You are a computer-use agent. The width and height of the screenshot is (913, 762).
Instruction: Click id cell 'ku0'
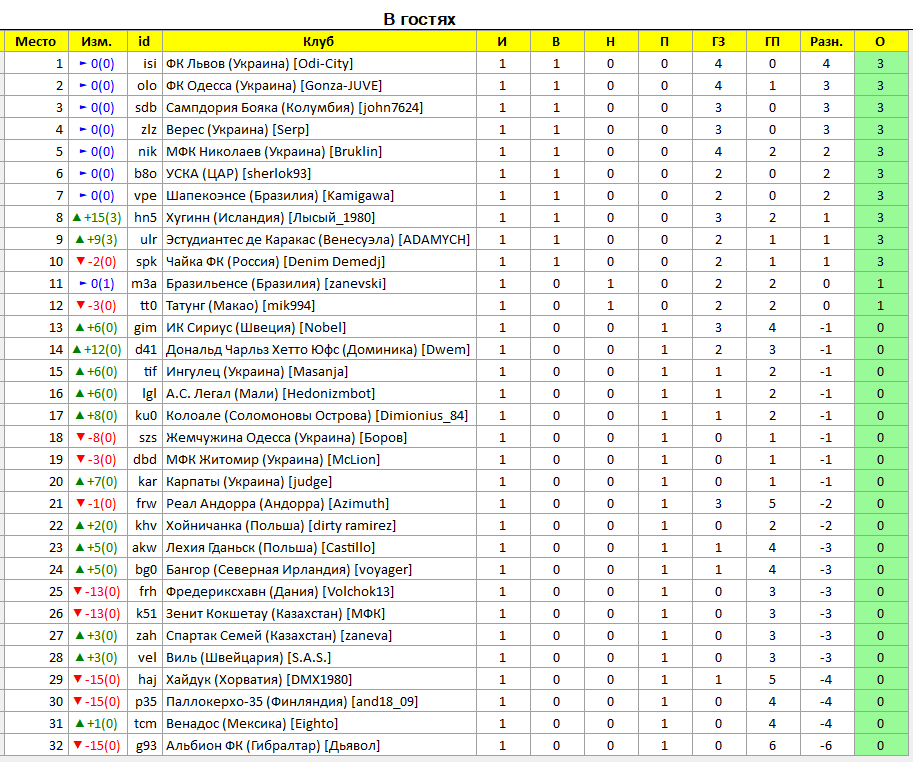pos(146,416)
